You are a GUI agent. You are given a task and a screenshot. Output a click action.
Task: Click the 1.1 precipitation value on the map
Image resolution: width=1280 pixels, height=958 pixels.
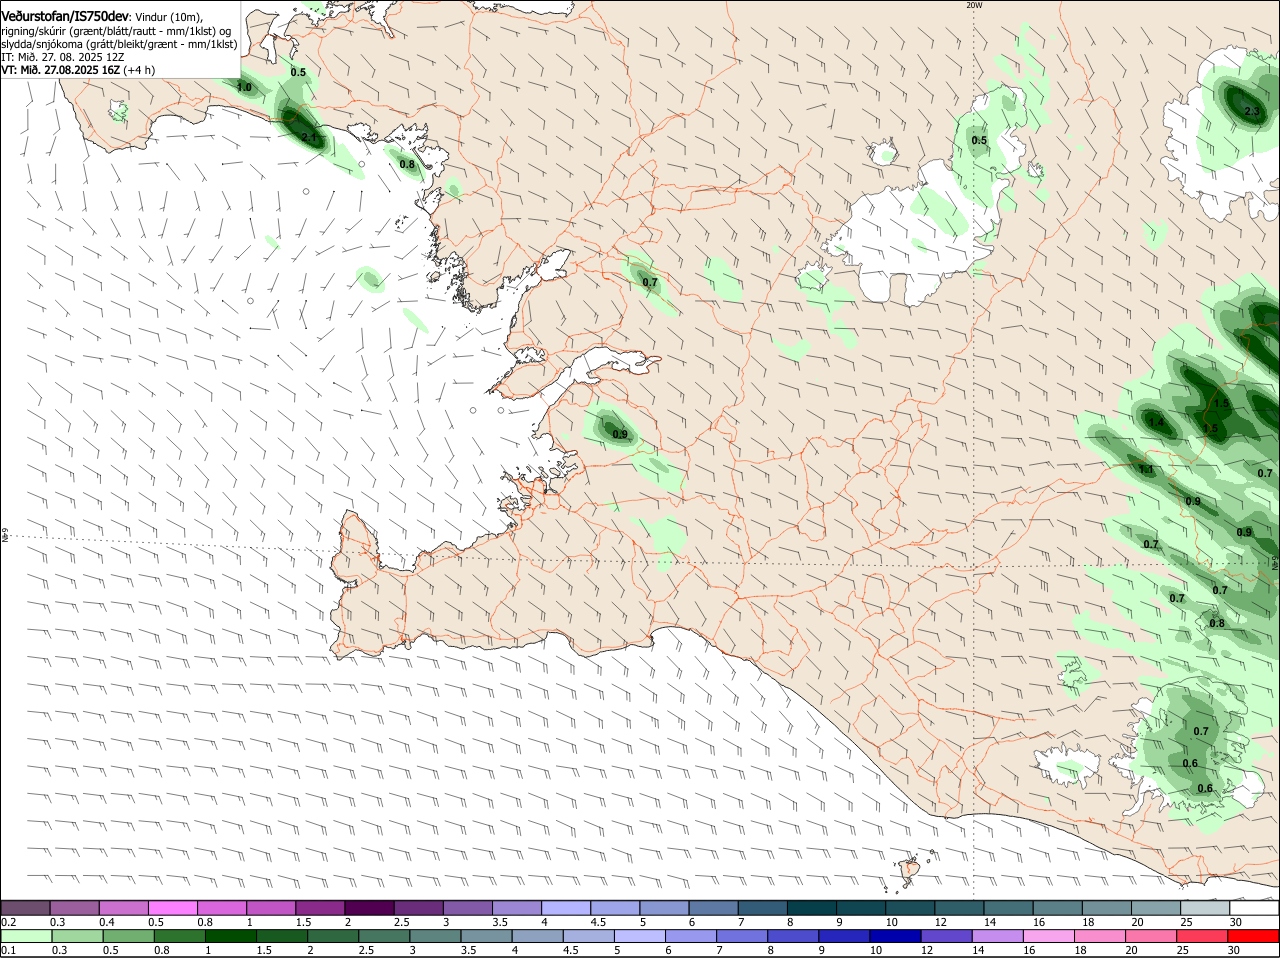click(1146, 469)
